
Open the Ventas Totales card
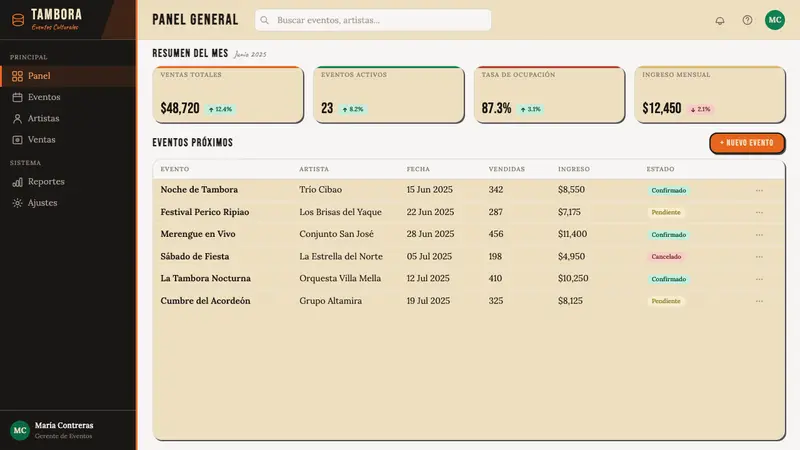coord(228,94)
